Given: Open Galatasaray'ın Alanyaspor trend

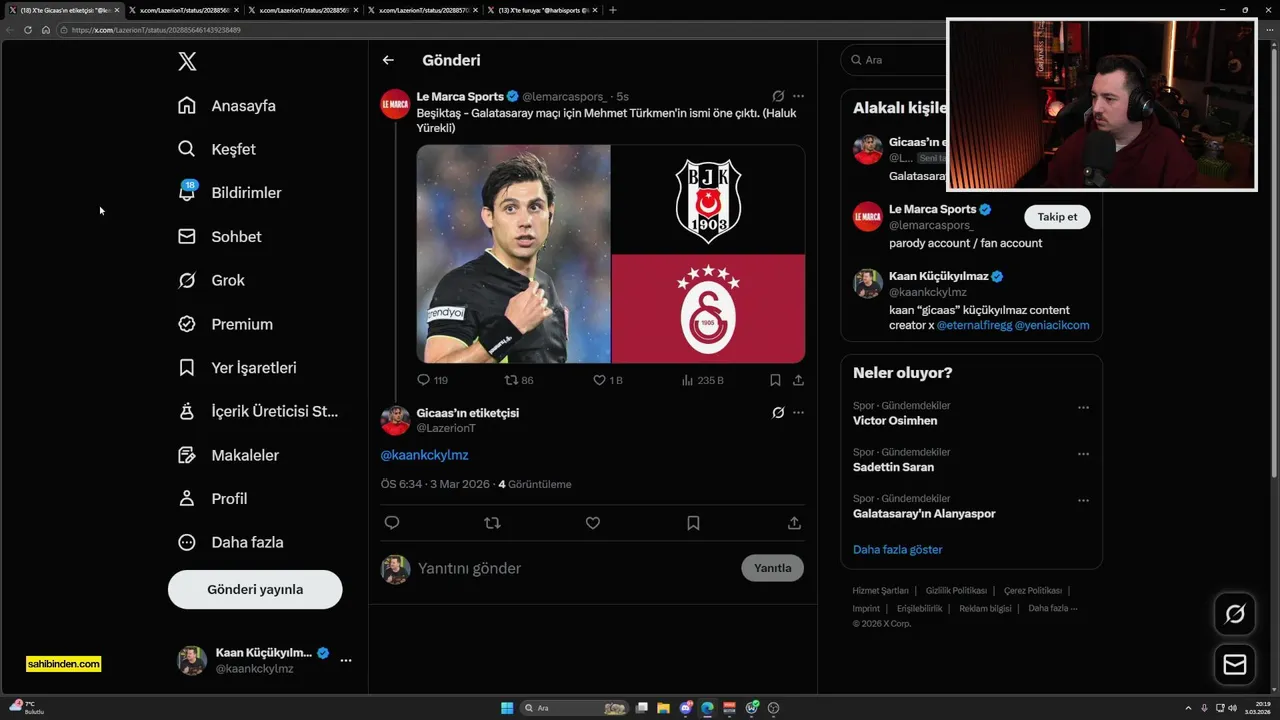Looking at the screenshot, I should 924,514.
